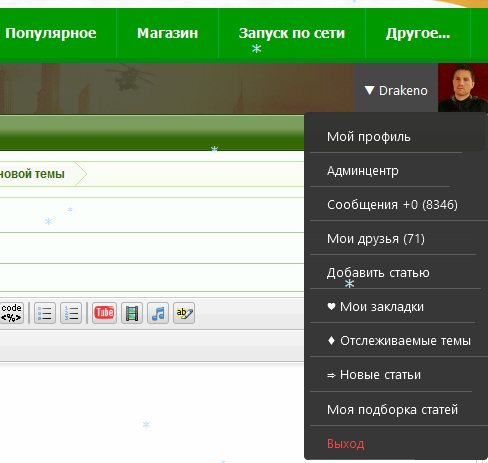Click red Выход logout link
Image resolution: width=488 pixels, height=463 pixels.
point(346,444)
